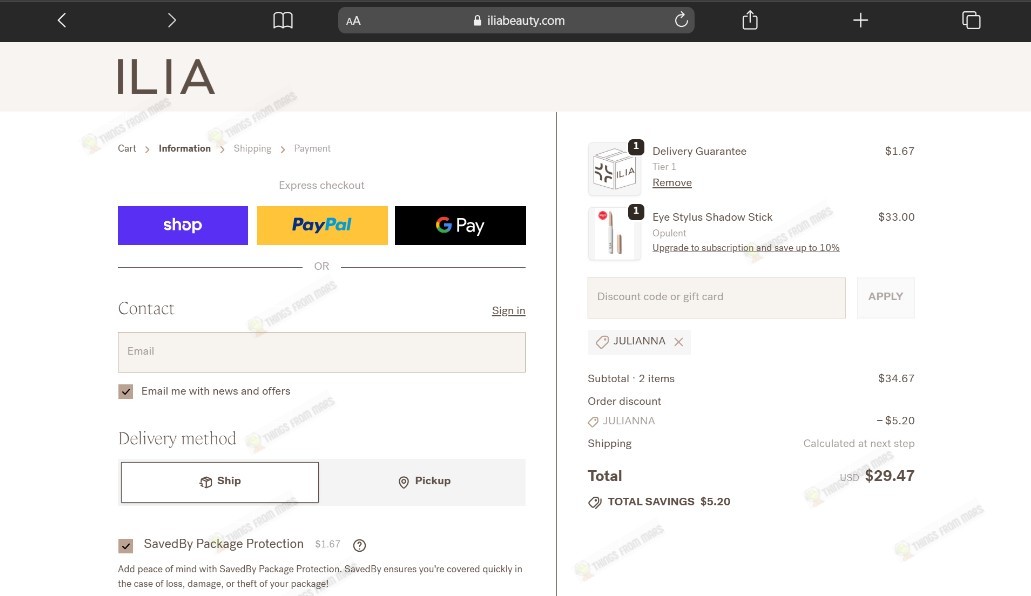The height and width of the screenshot is (596, 1031).
Task: Focus the Email input field
Action: 322,352
